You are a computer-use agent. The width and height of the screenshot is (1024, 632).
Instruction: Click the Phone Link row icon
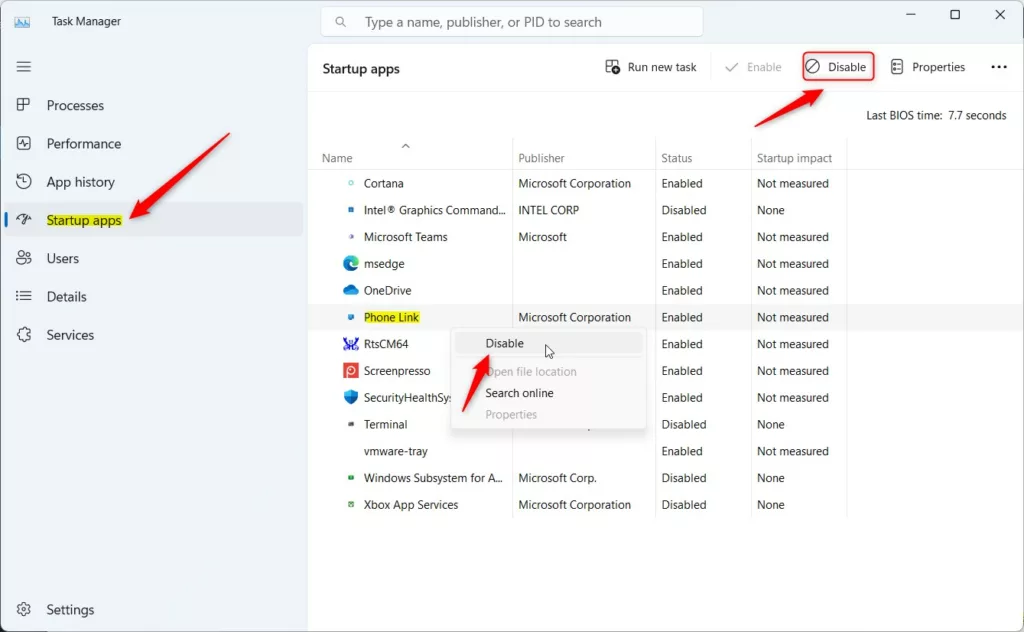pos(351,317)
